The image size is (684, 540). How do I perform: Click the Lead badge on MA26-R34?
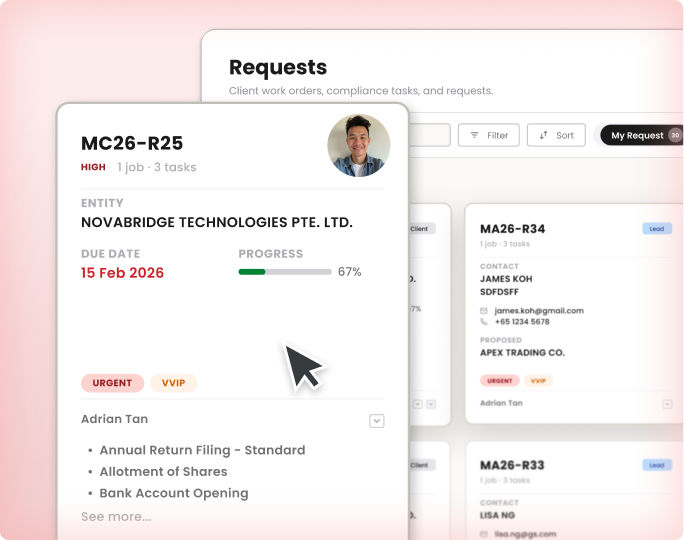(x=657, y=229)
